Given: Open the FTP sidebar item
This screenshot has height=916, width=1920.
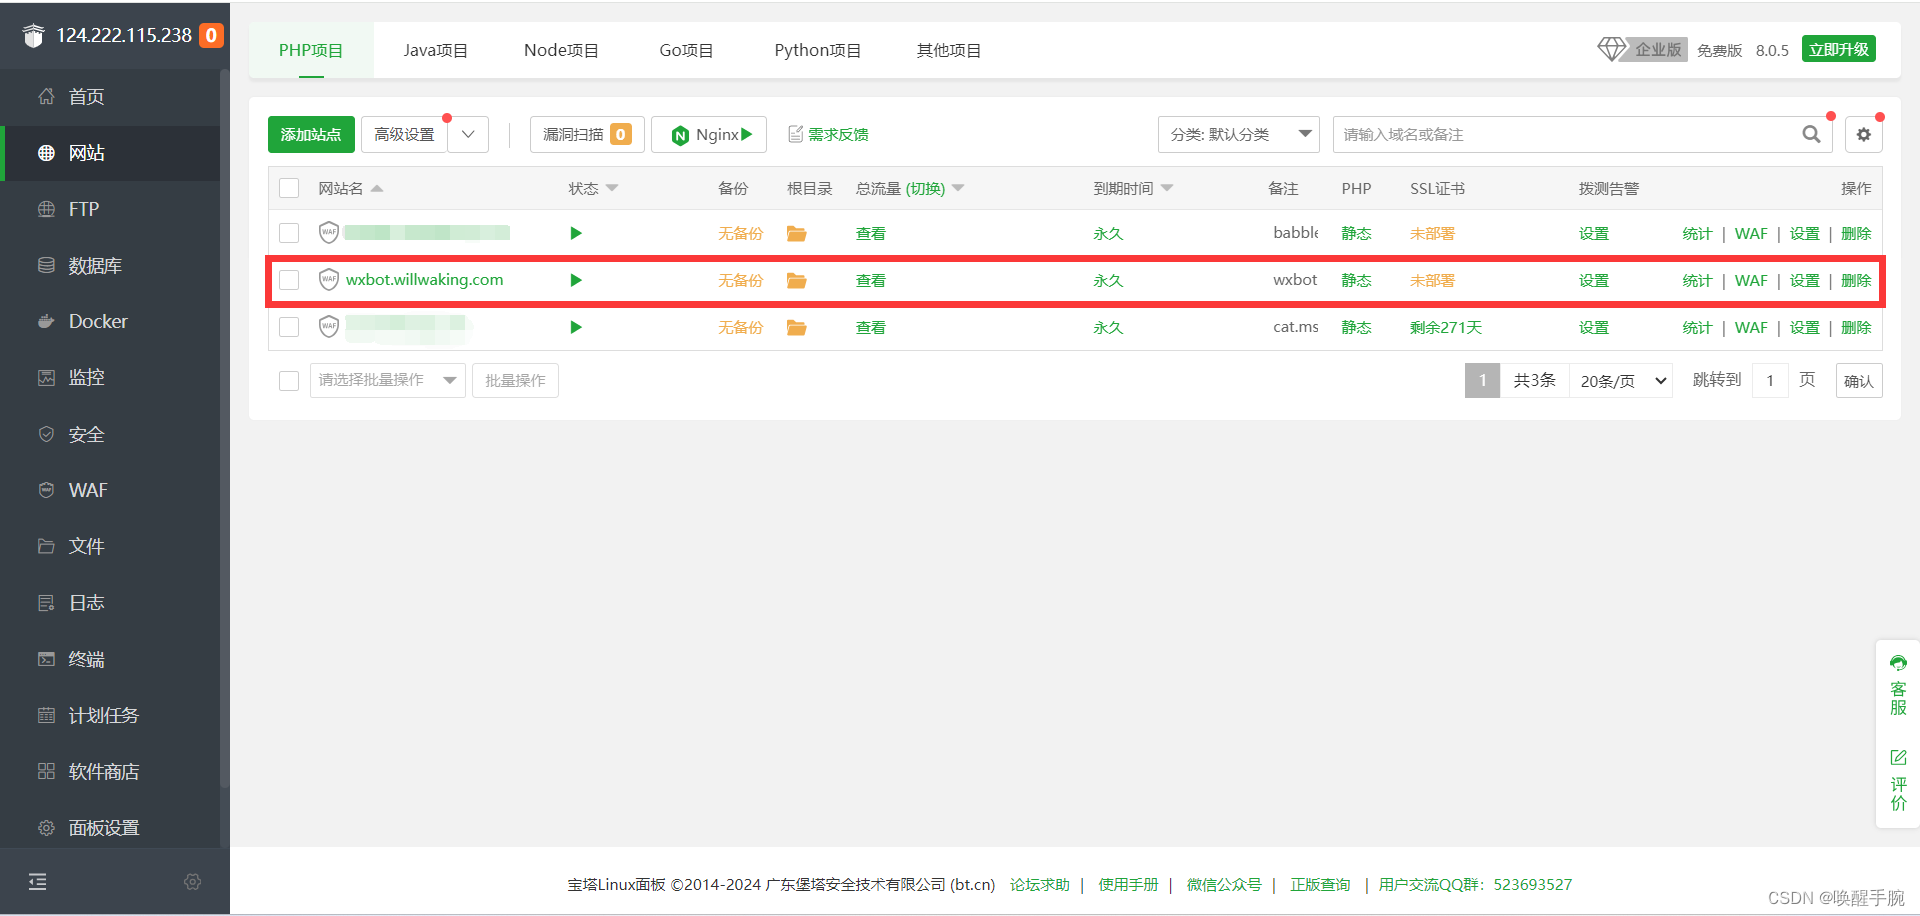Looking at the screenshot, I should click(x=110, y=209).
